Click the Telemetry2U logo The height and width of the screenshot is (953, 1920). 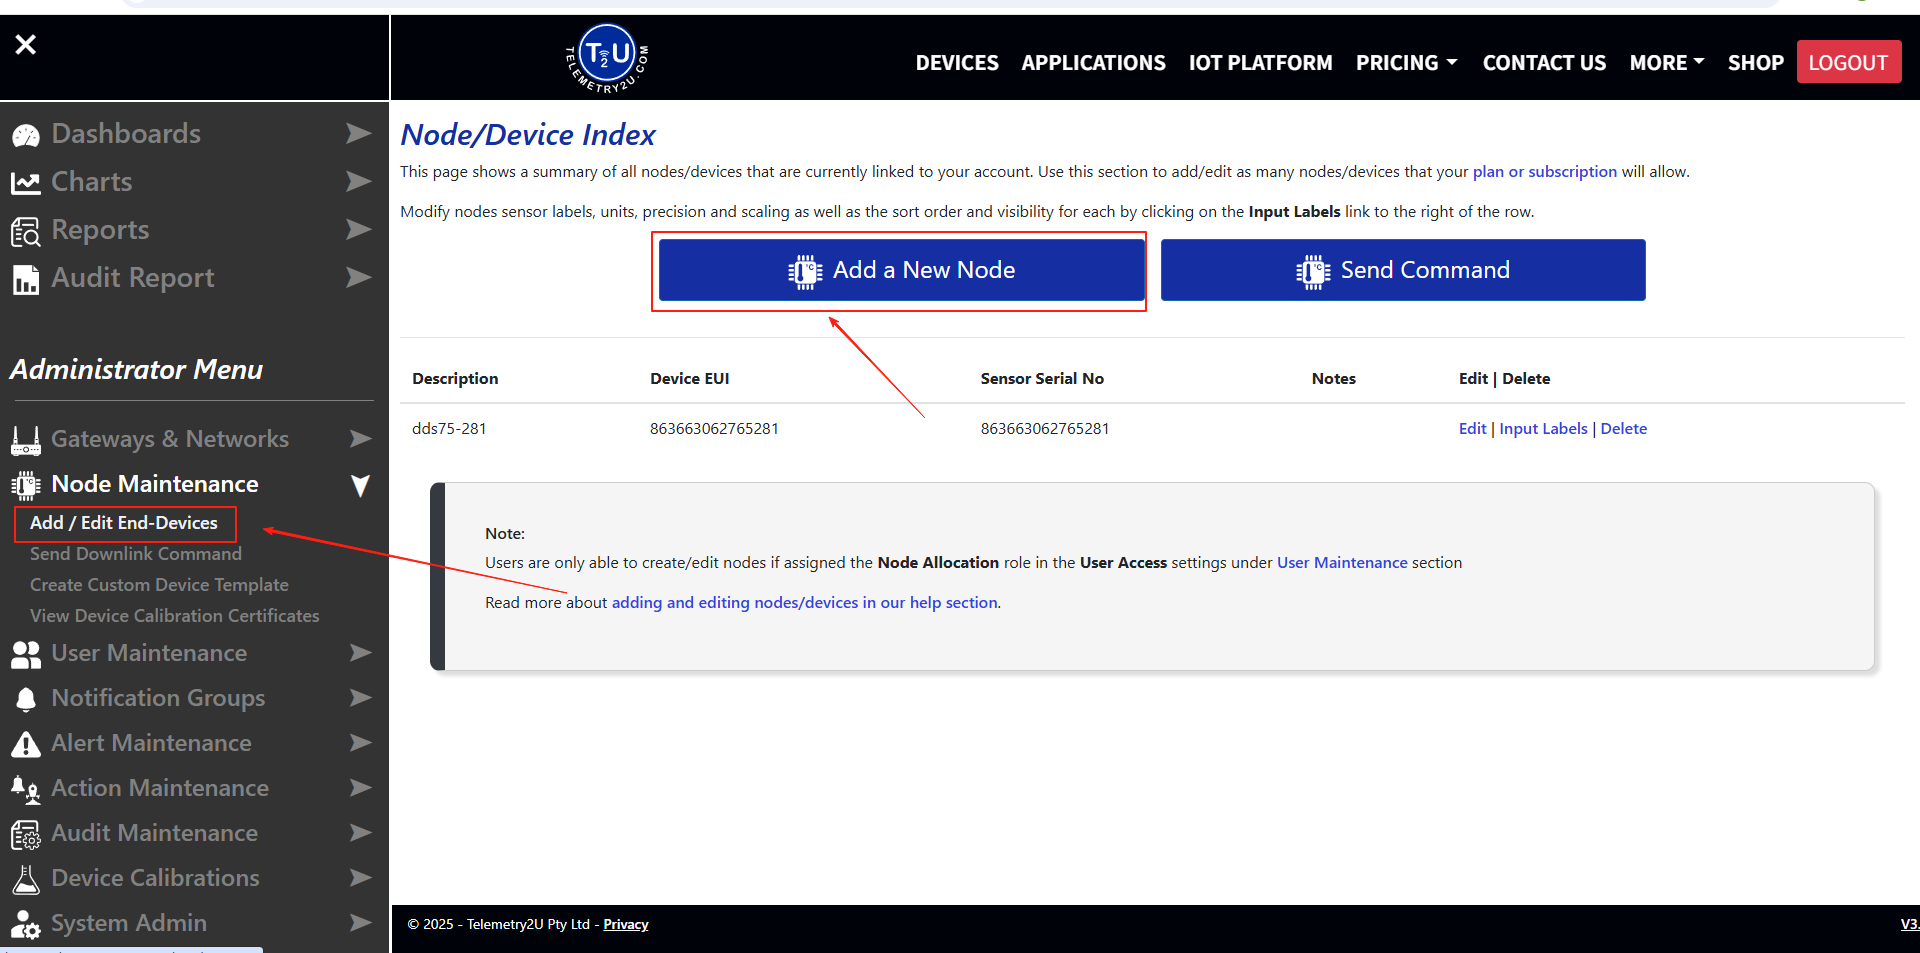pos(607,58)
